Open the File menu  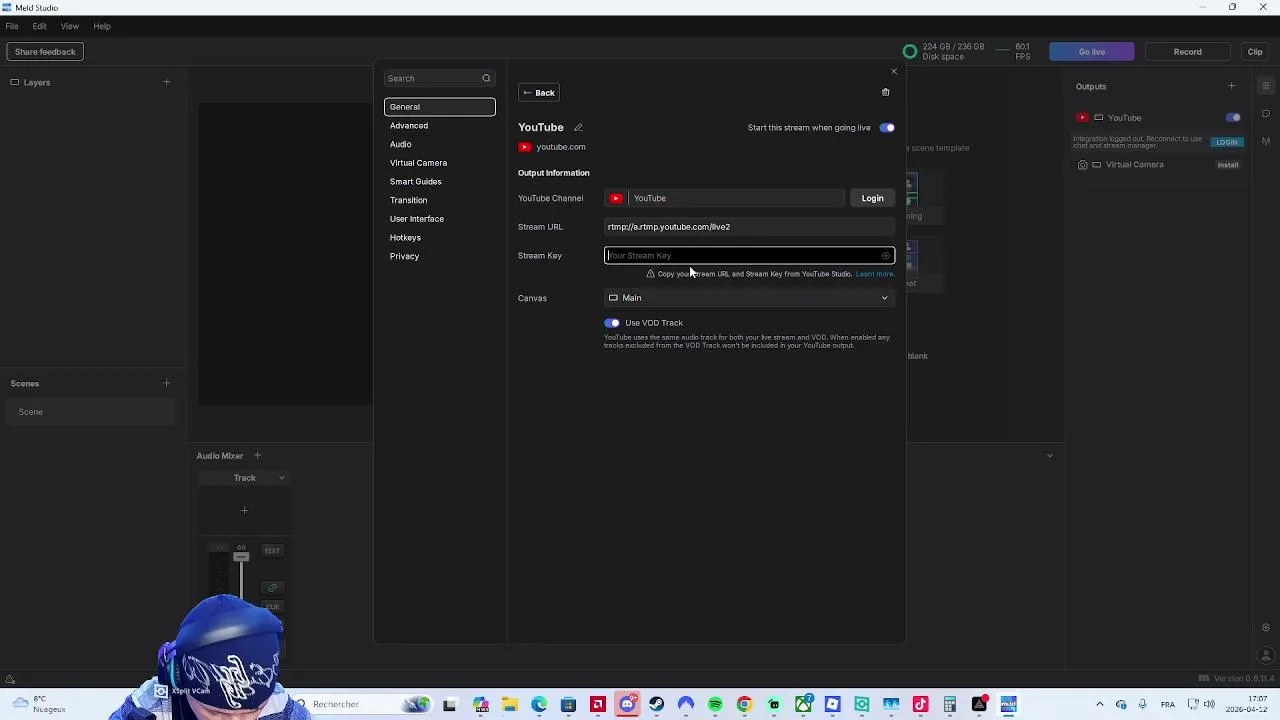coord(12,26)
